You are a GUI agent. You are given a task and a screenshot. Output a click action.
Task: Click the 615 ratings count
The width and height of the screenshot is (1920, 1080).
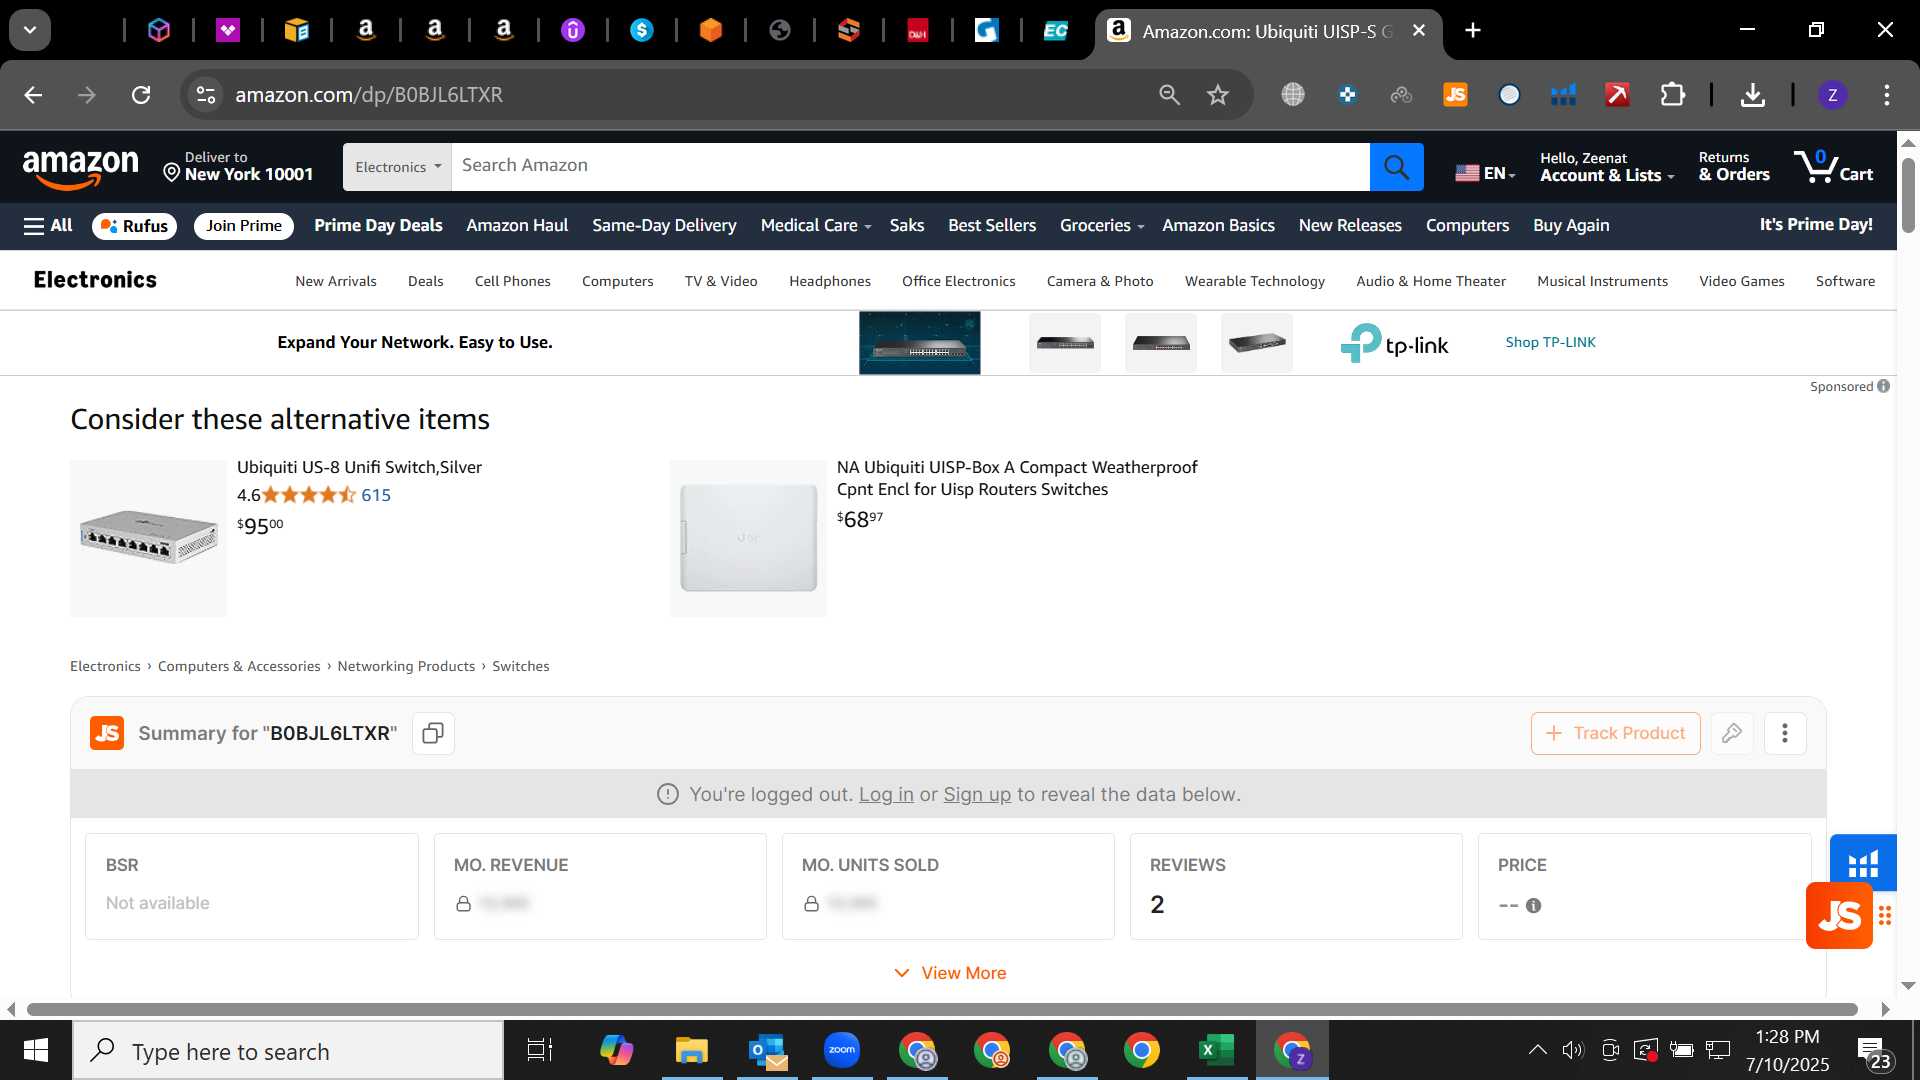[376, 495]
